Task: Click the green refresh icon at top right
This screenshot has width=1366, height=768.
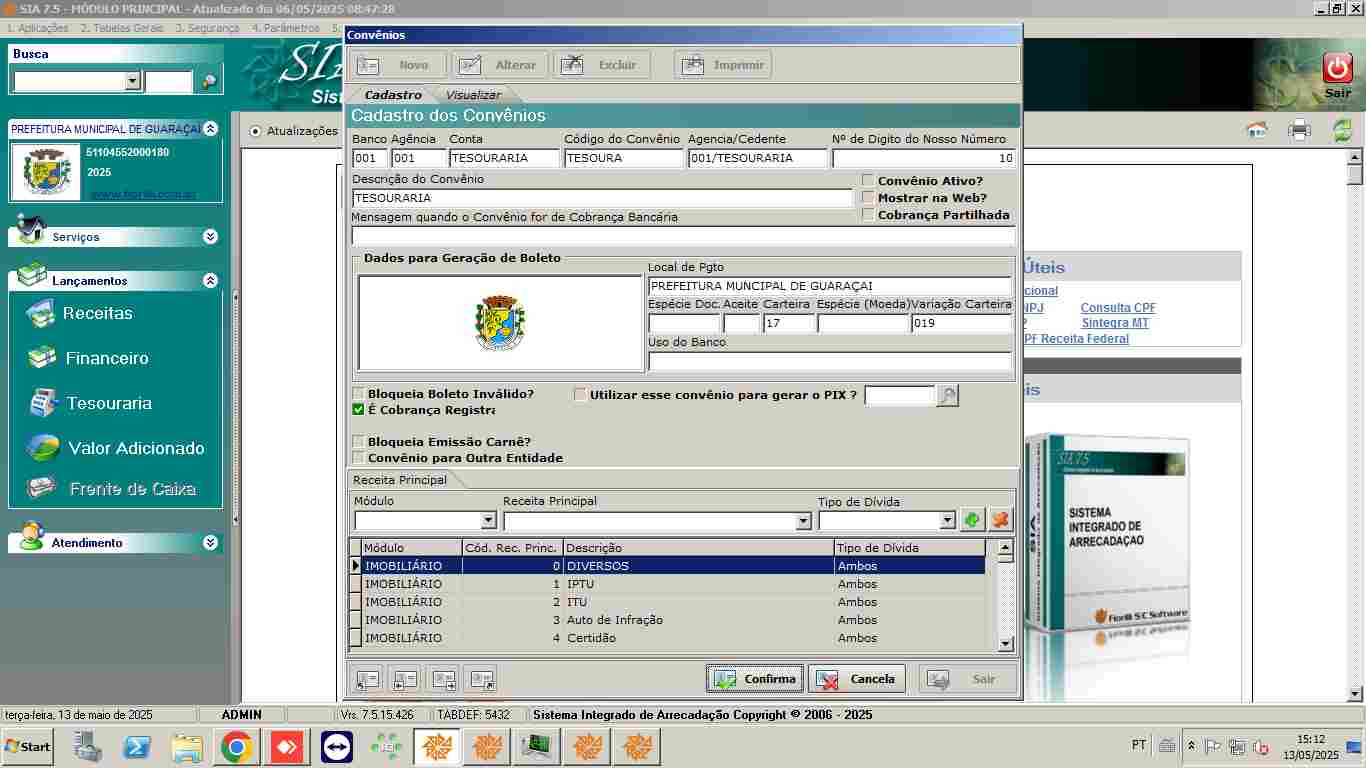Action: [x=1342, y=130]
